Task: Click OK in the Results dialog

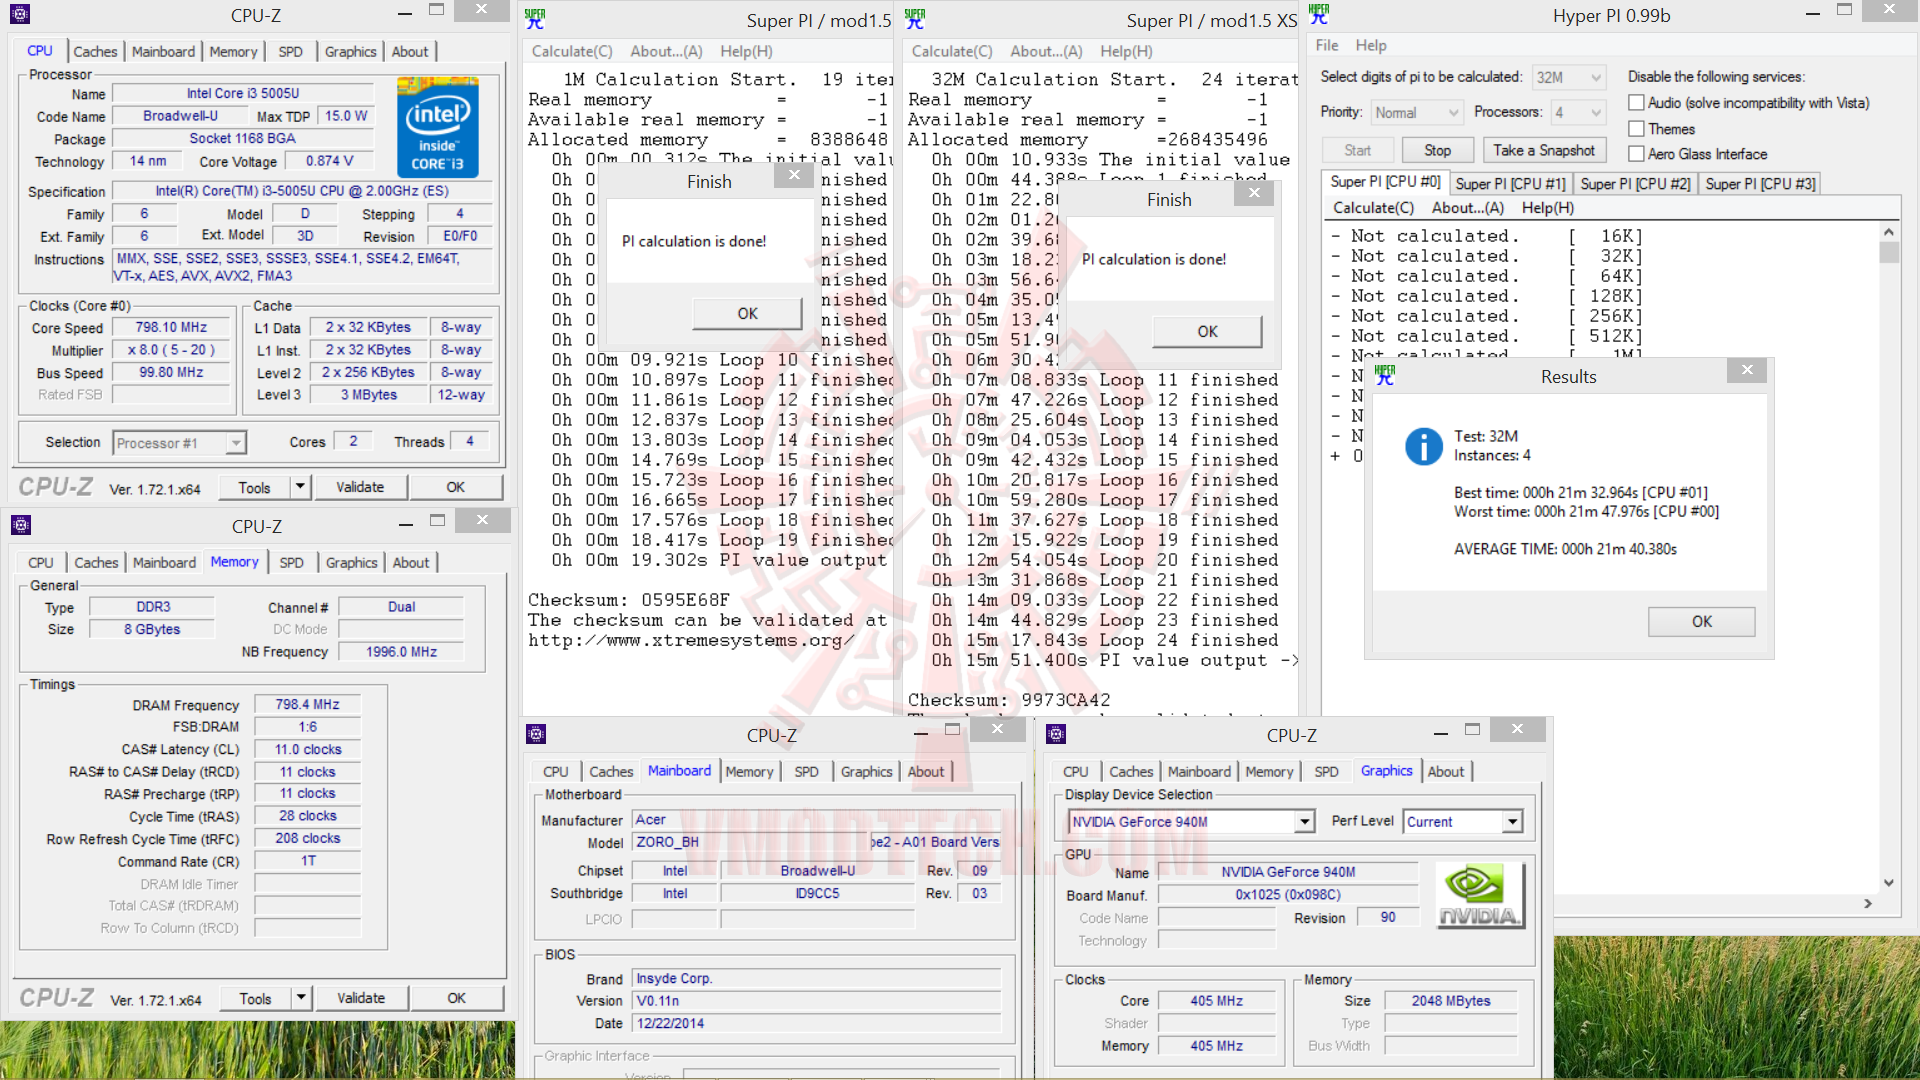Action: (x=1701, y=622)
